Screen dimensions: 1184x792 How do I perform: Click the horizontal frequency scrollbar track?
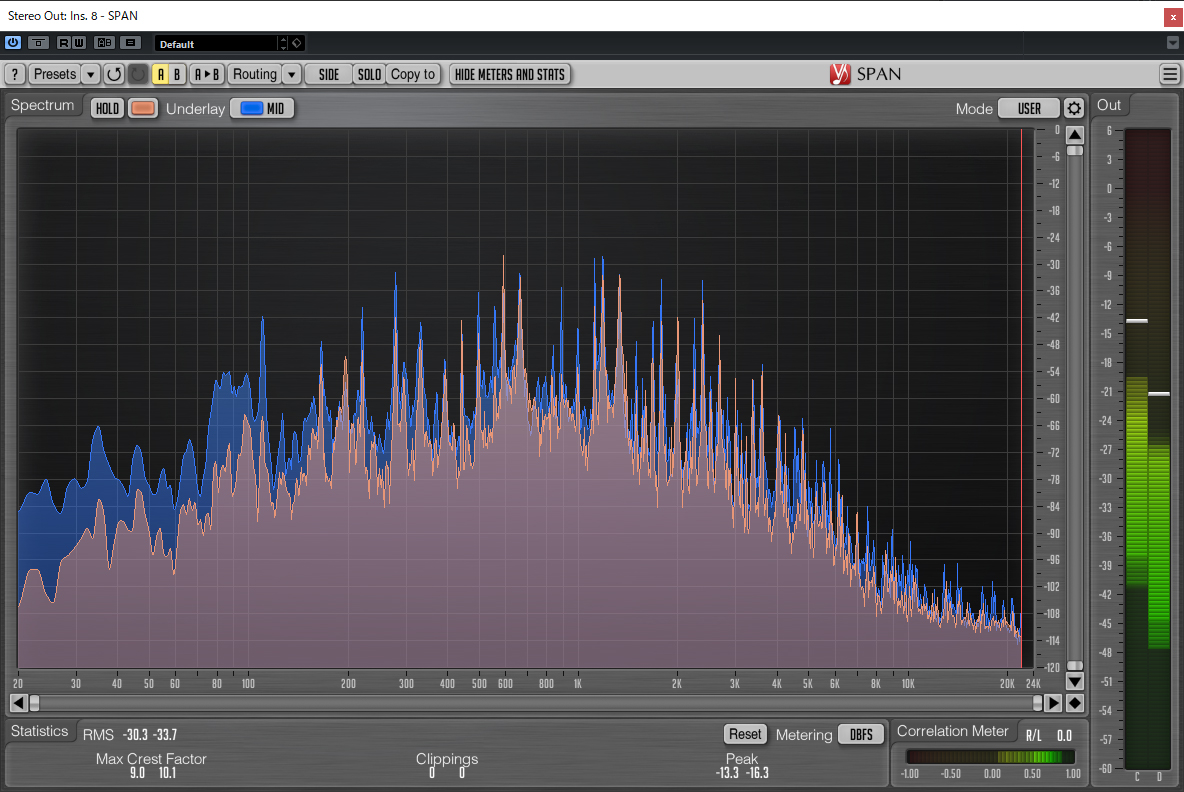click(x=536, y=703)
